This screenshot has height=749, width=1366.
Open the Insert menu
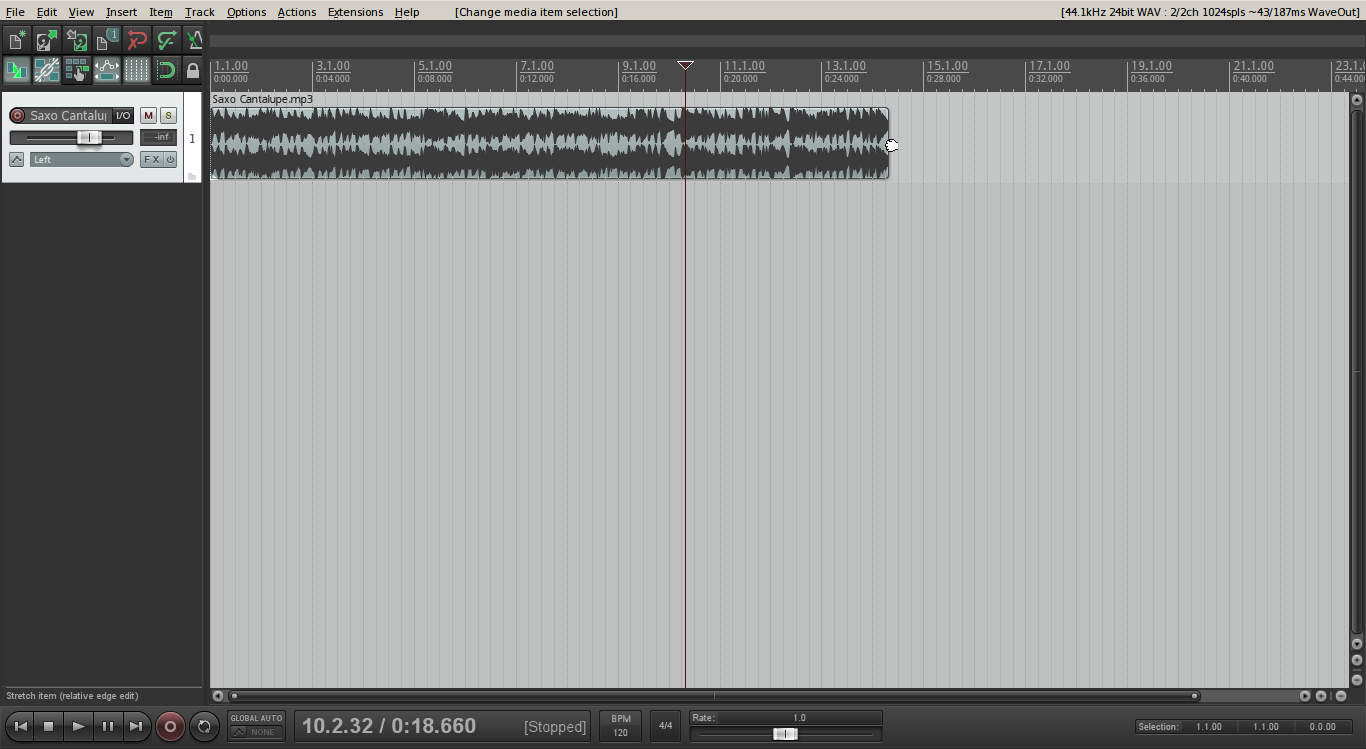click(x=121, y=12)
